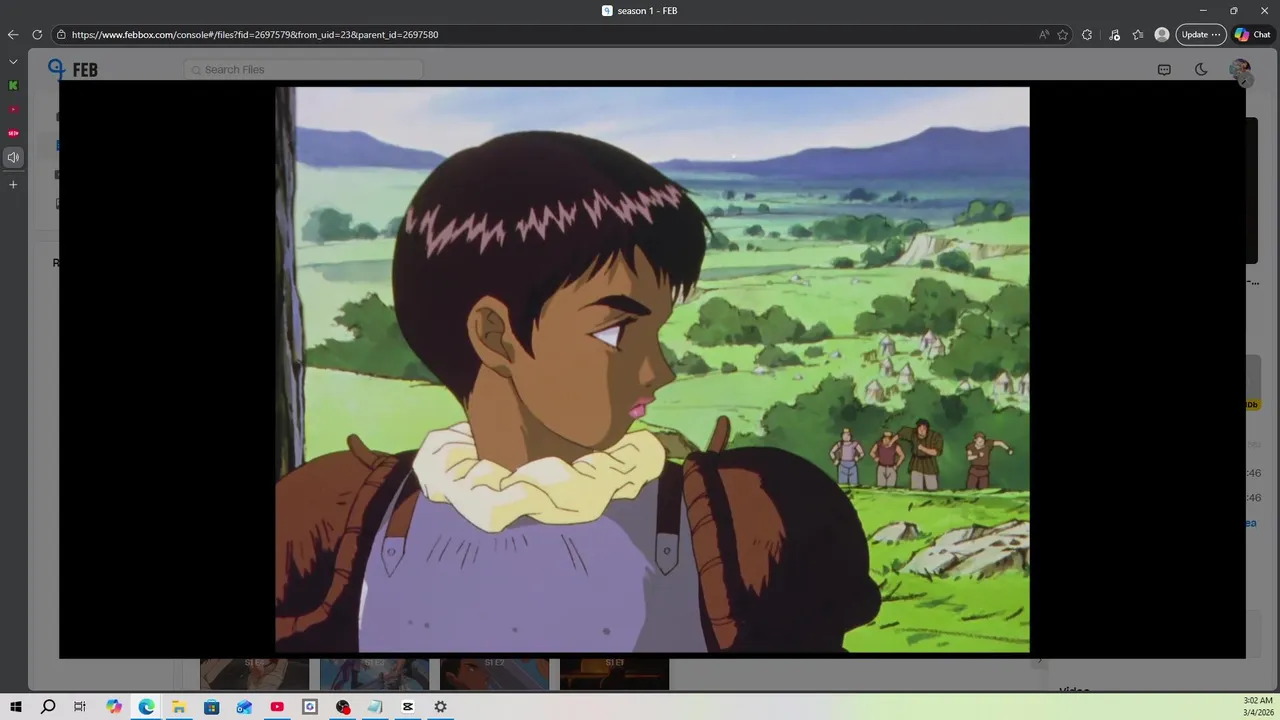Add a new tab with the plus icon
Screen dimensions: 1280x720
(x=13, y=184)
